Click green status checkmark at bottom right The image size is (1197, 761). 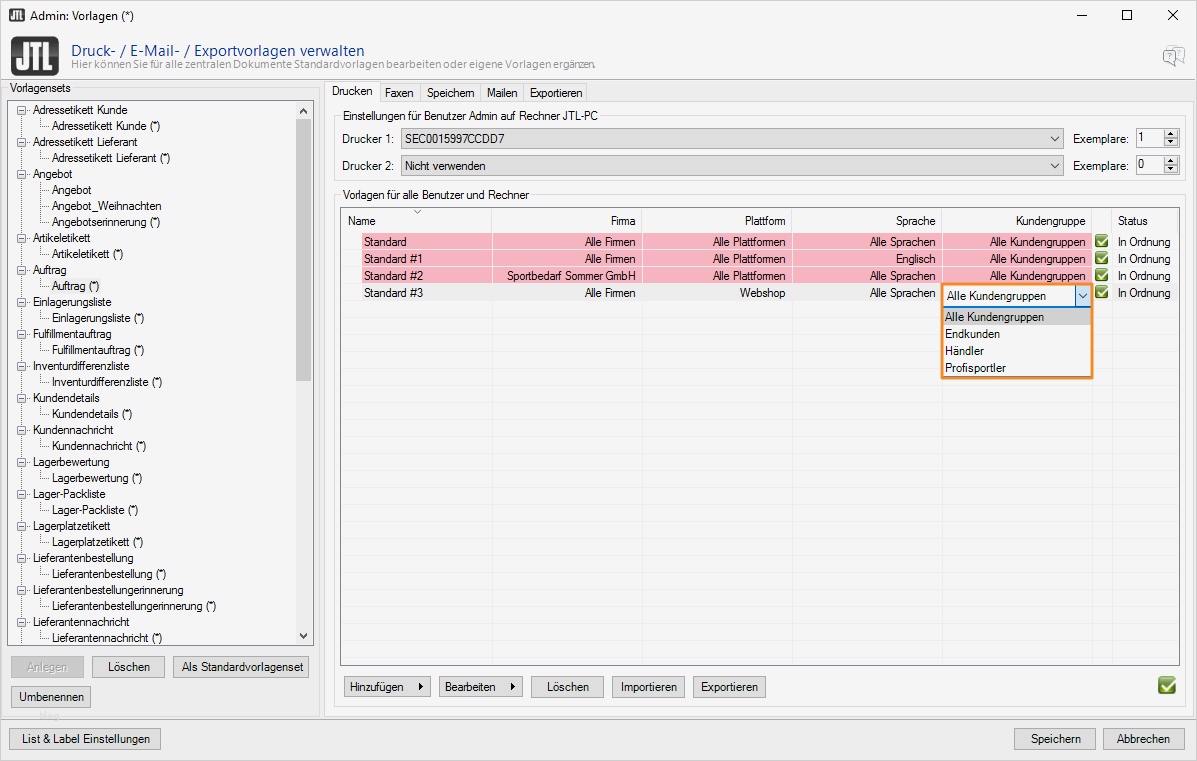1166,685
